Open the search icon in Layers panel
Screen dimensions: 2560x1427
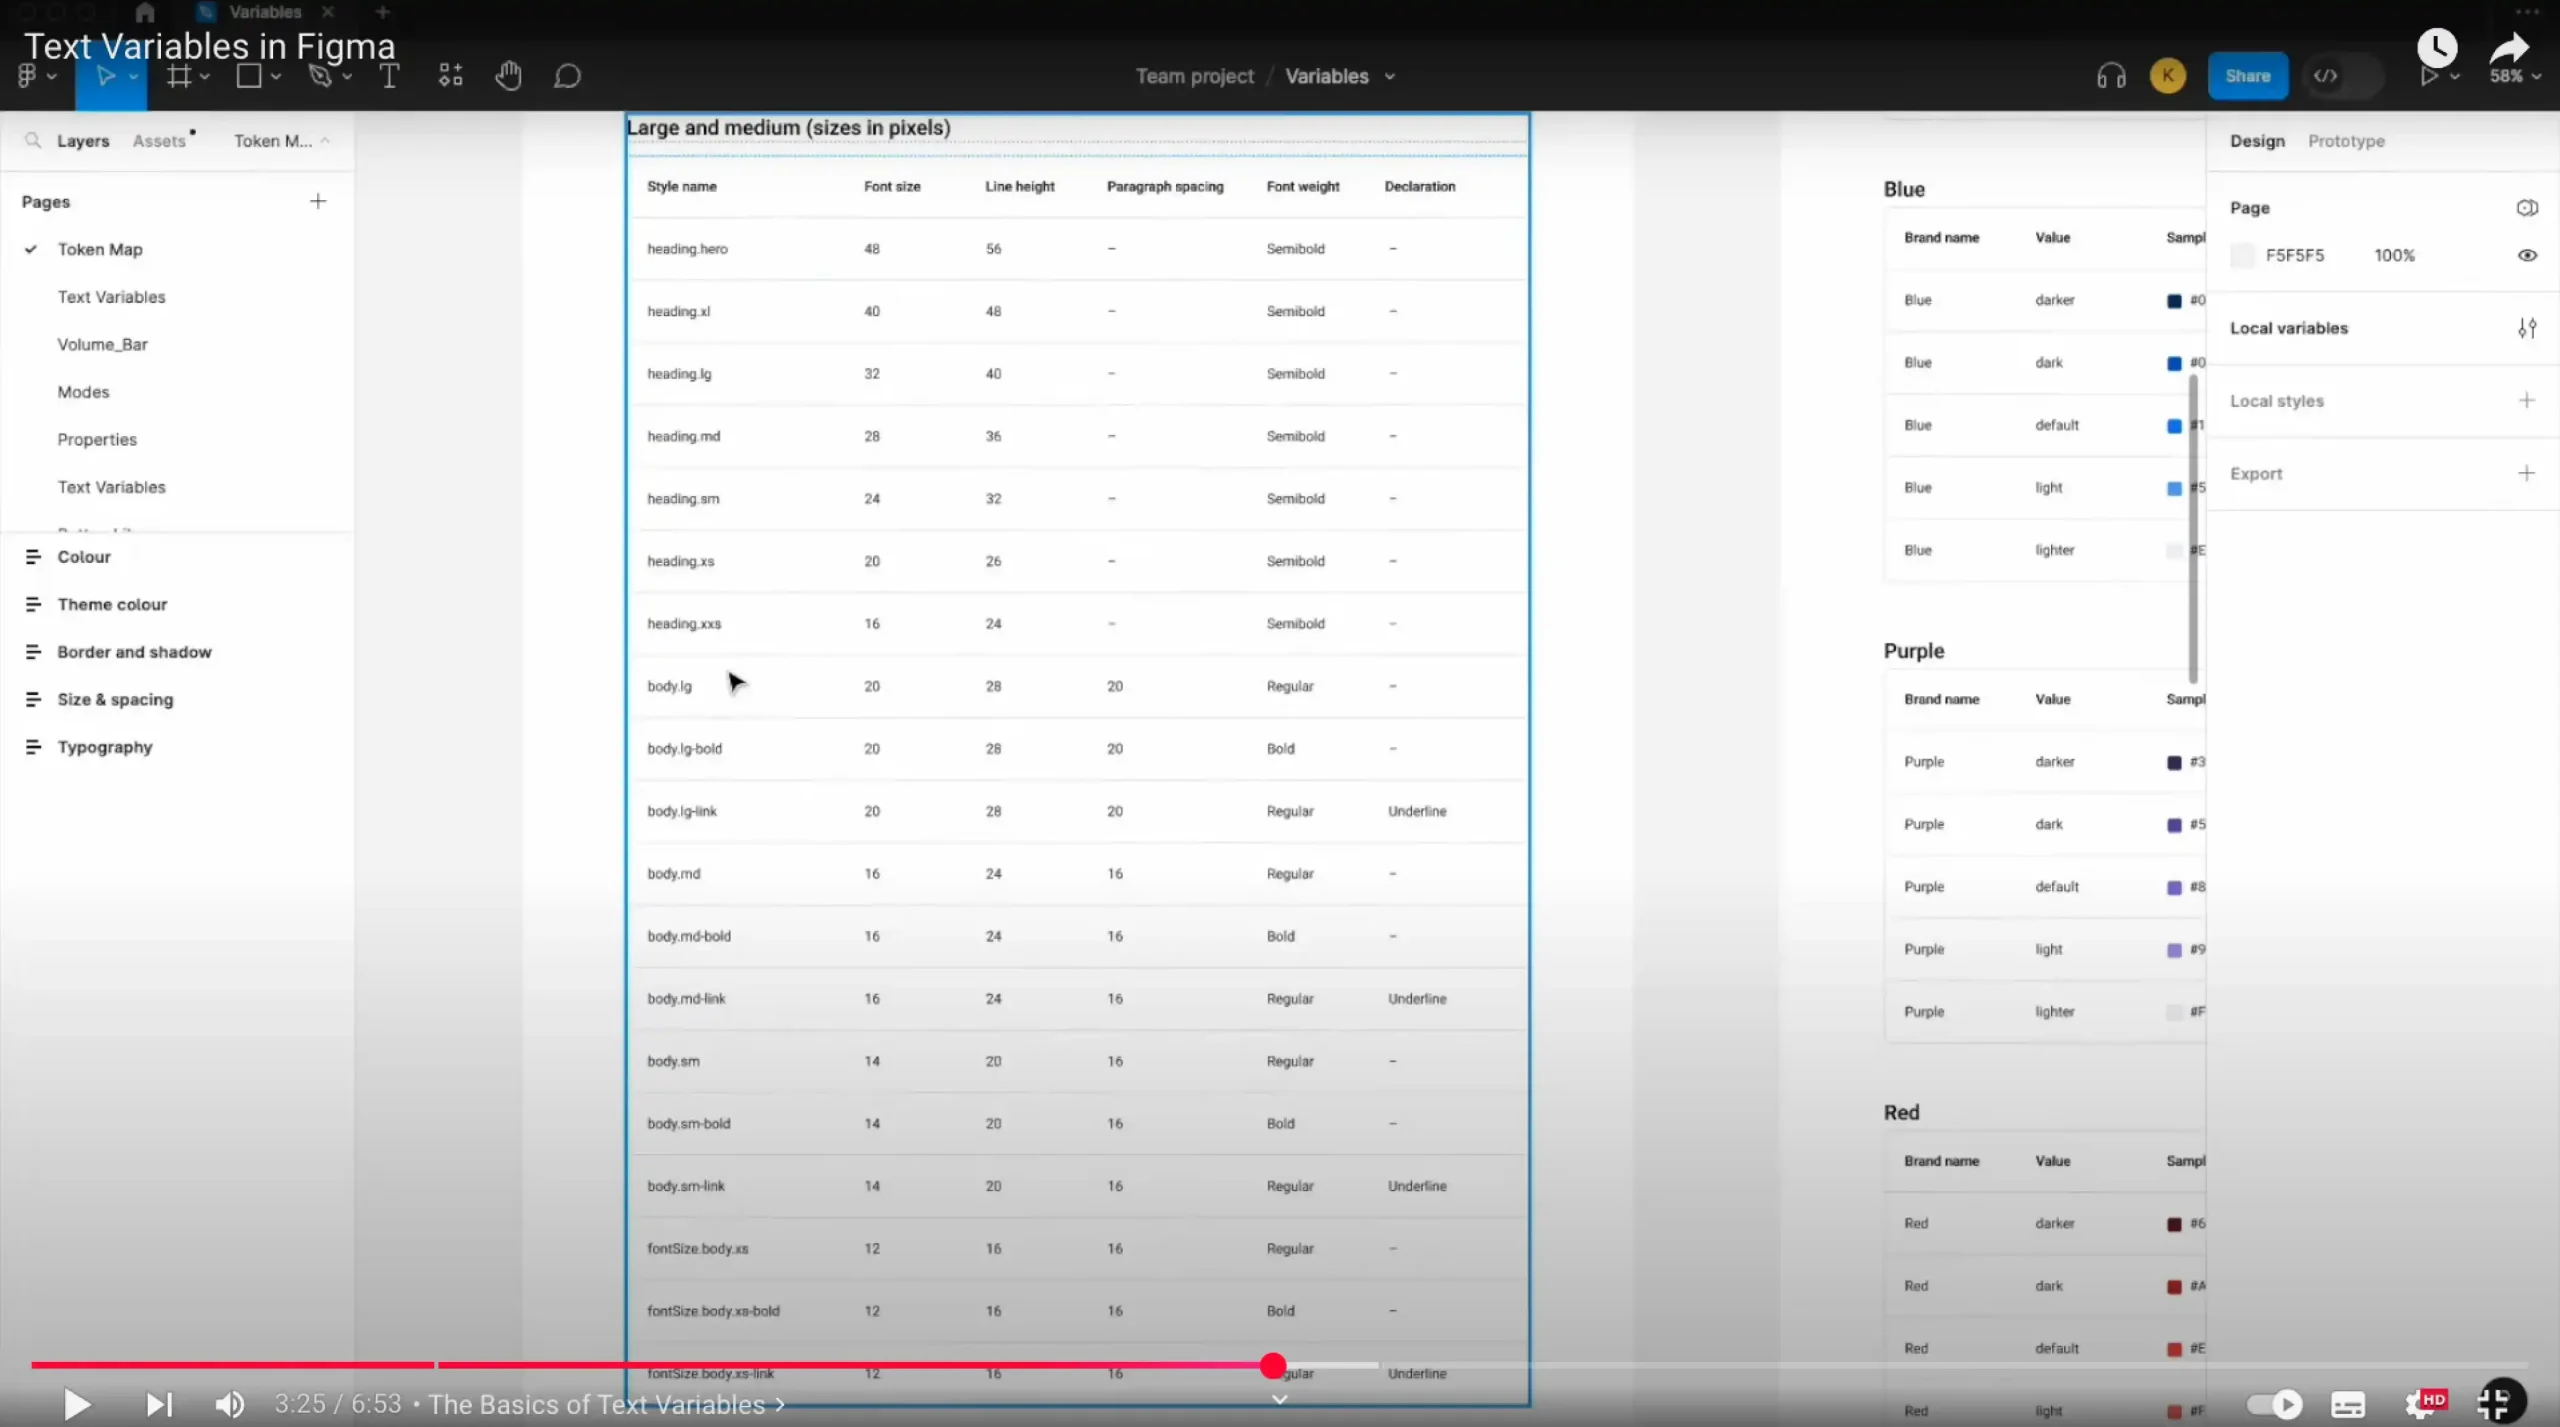pos(33,141)
